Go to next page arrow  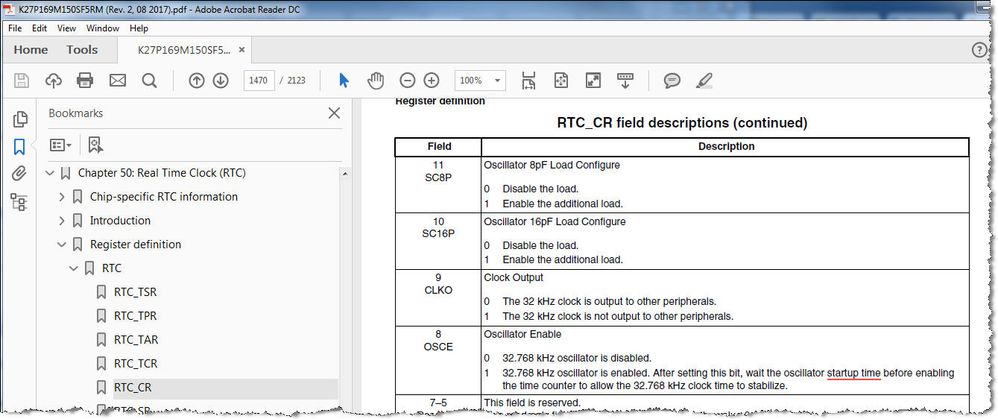click(220, 80)
